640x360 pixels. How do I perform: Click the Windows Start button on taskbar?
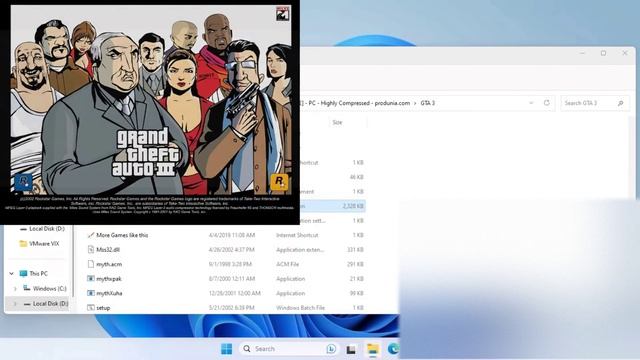point(226,349)
